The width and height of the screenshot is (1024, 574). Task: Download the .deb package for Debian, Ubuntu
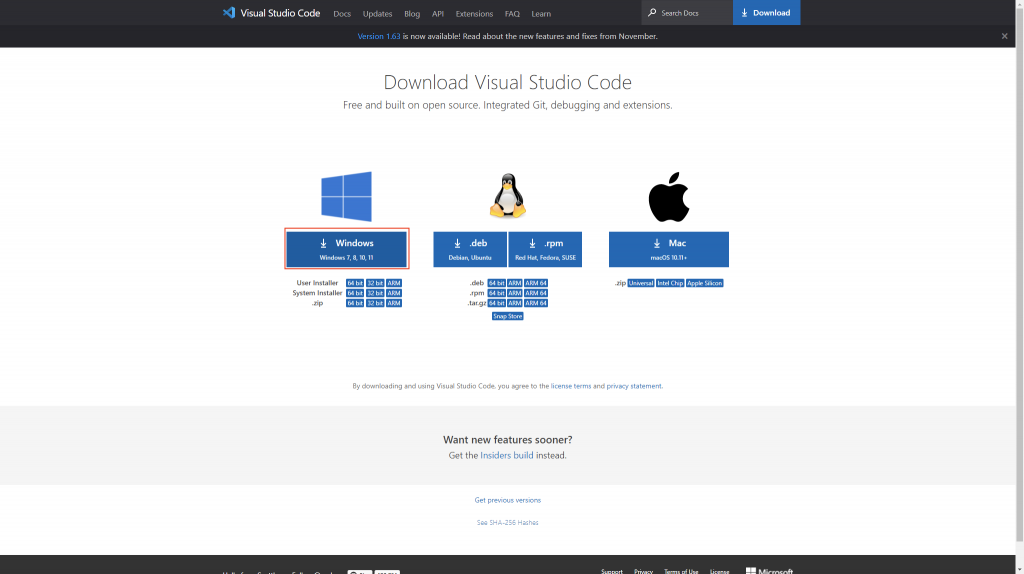[470, 249]
